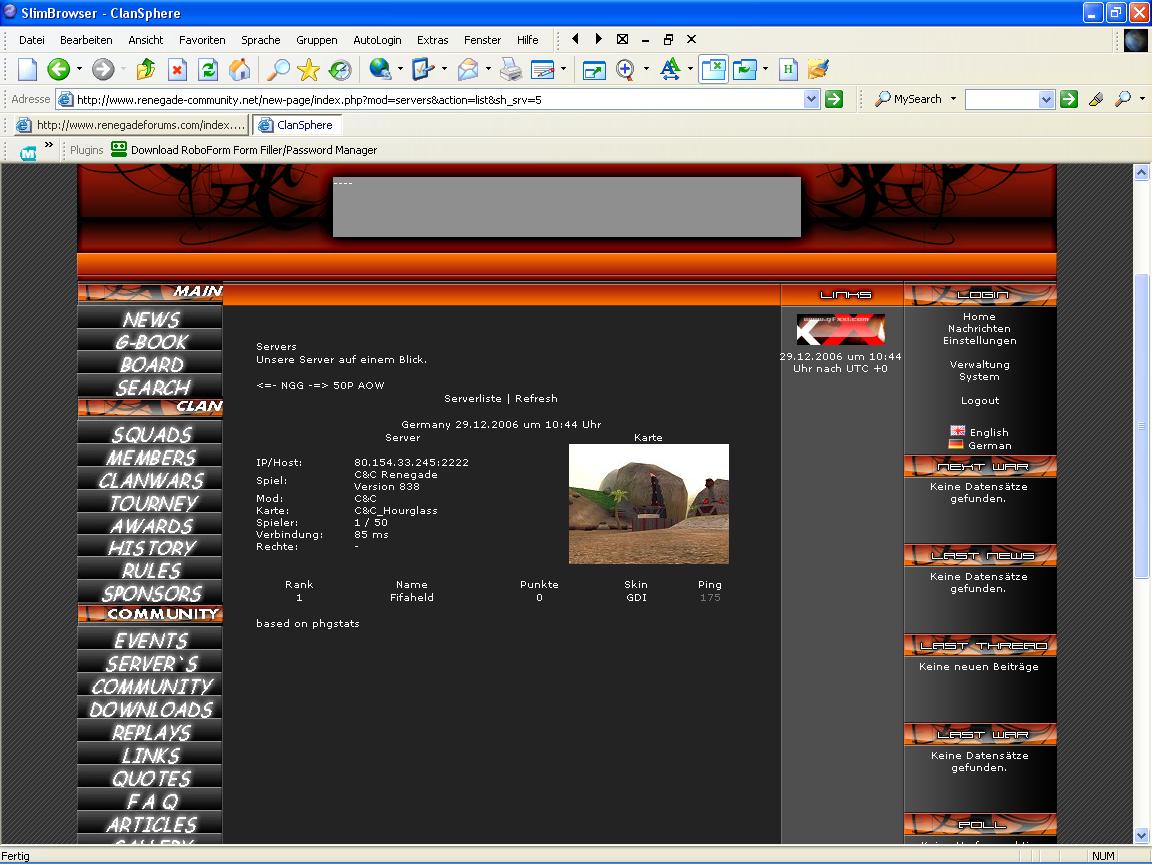Viewport: 1152px width, 864px height.
Task: Click the red Stop loading icon
Action: (x=177, y=69)
